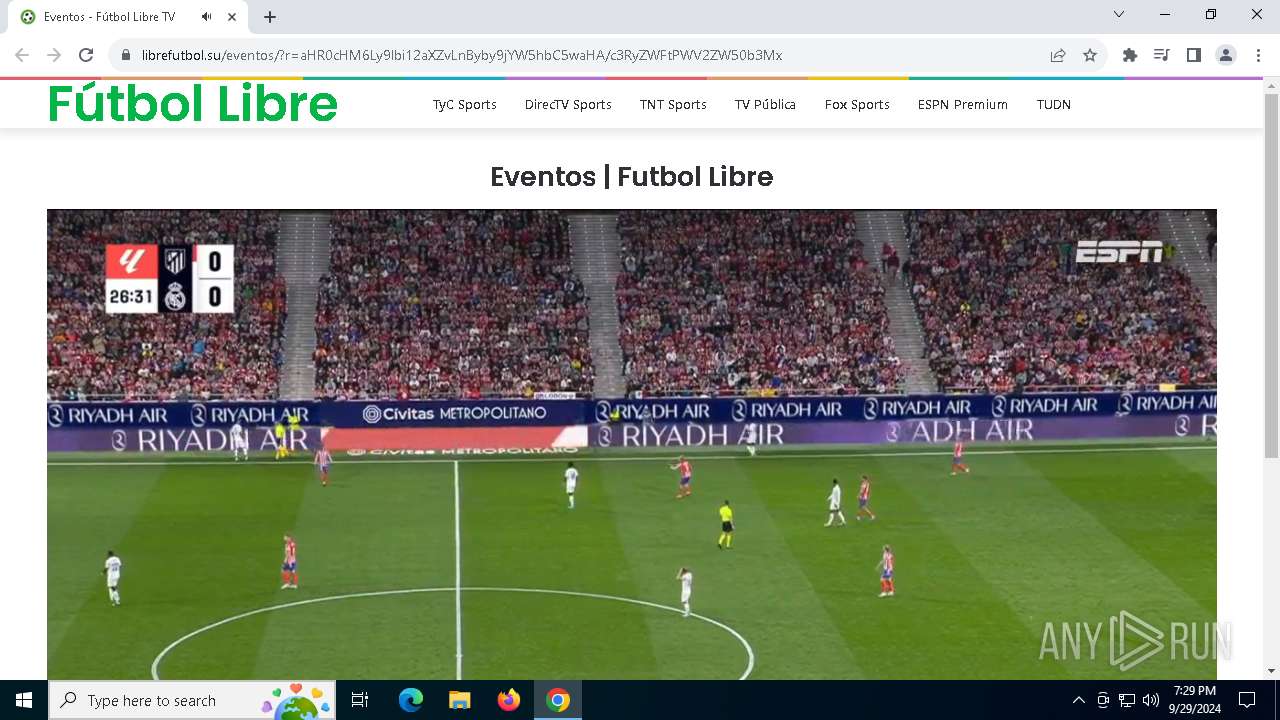Screen dimensions: 1280x720
Task: Close the Eventos - Fútbol Libre TV tab
Action: (233, 17)
